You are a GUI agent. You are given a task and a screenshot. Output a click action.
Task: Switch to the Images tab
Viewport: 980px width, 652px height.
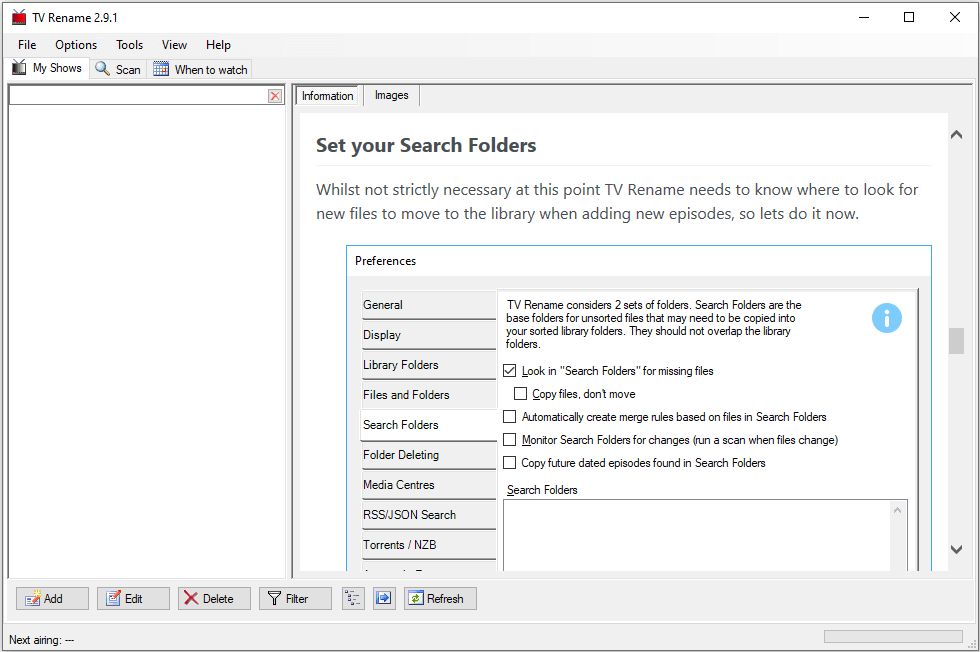pos(391,95)
